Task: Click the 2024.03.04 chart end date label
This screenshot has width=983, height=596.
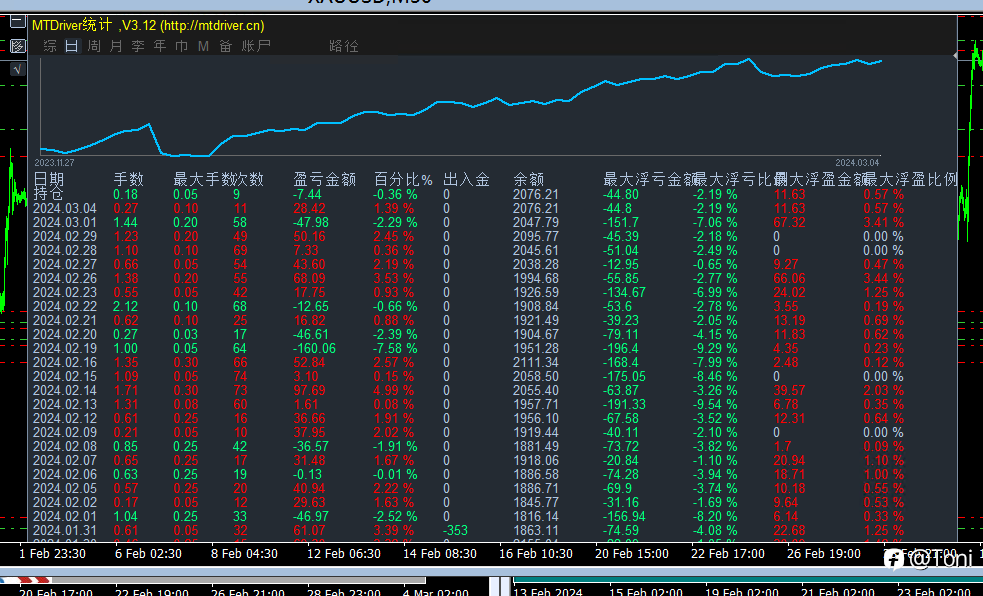Action: [857, 163]
